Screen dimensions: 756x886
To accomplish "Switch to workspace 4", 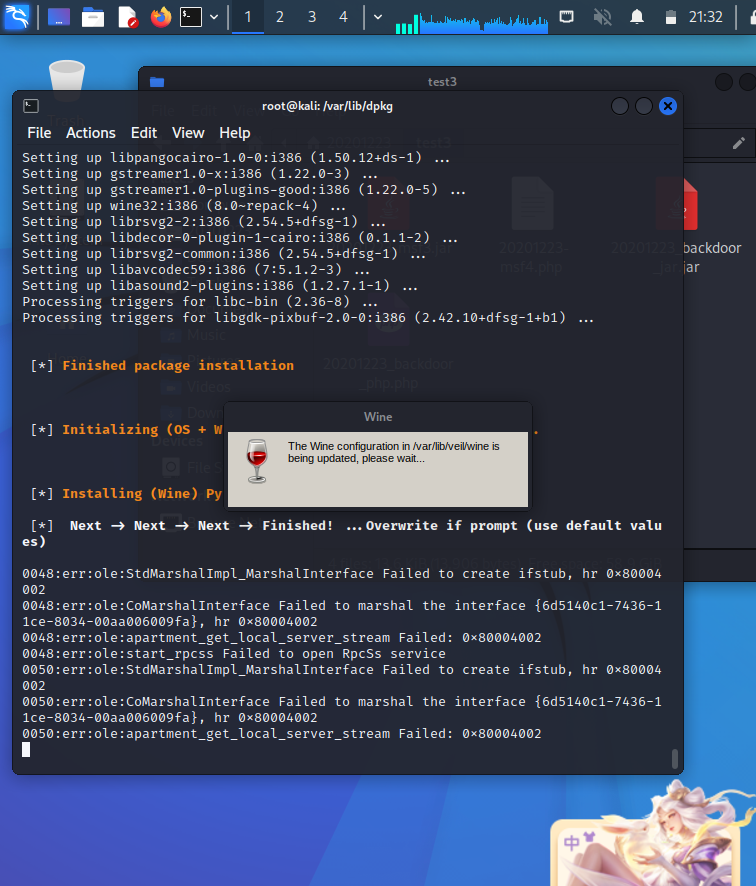I will 343,17.
